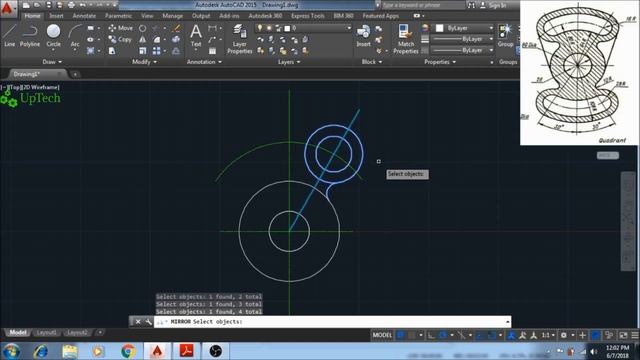Open the layer selection dropdown
Viewport: 640px width, 360px height.
click(x=304, y=28)
